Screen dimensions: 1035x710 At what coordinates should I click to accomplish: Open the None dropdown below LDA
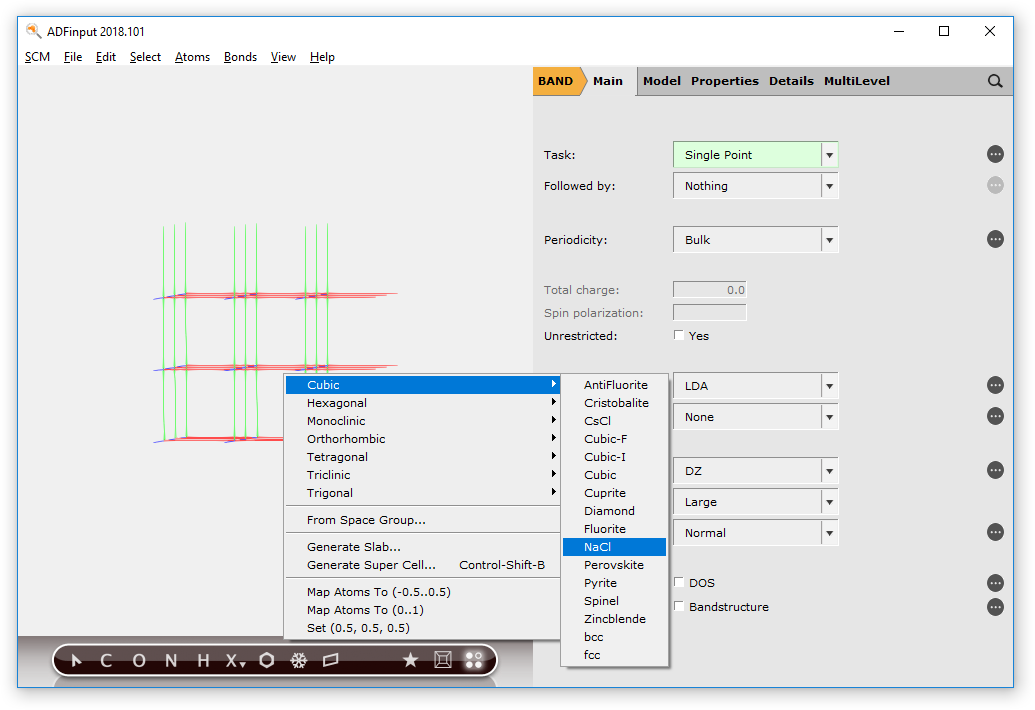point(756,417)
